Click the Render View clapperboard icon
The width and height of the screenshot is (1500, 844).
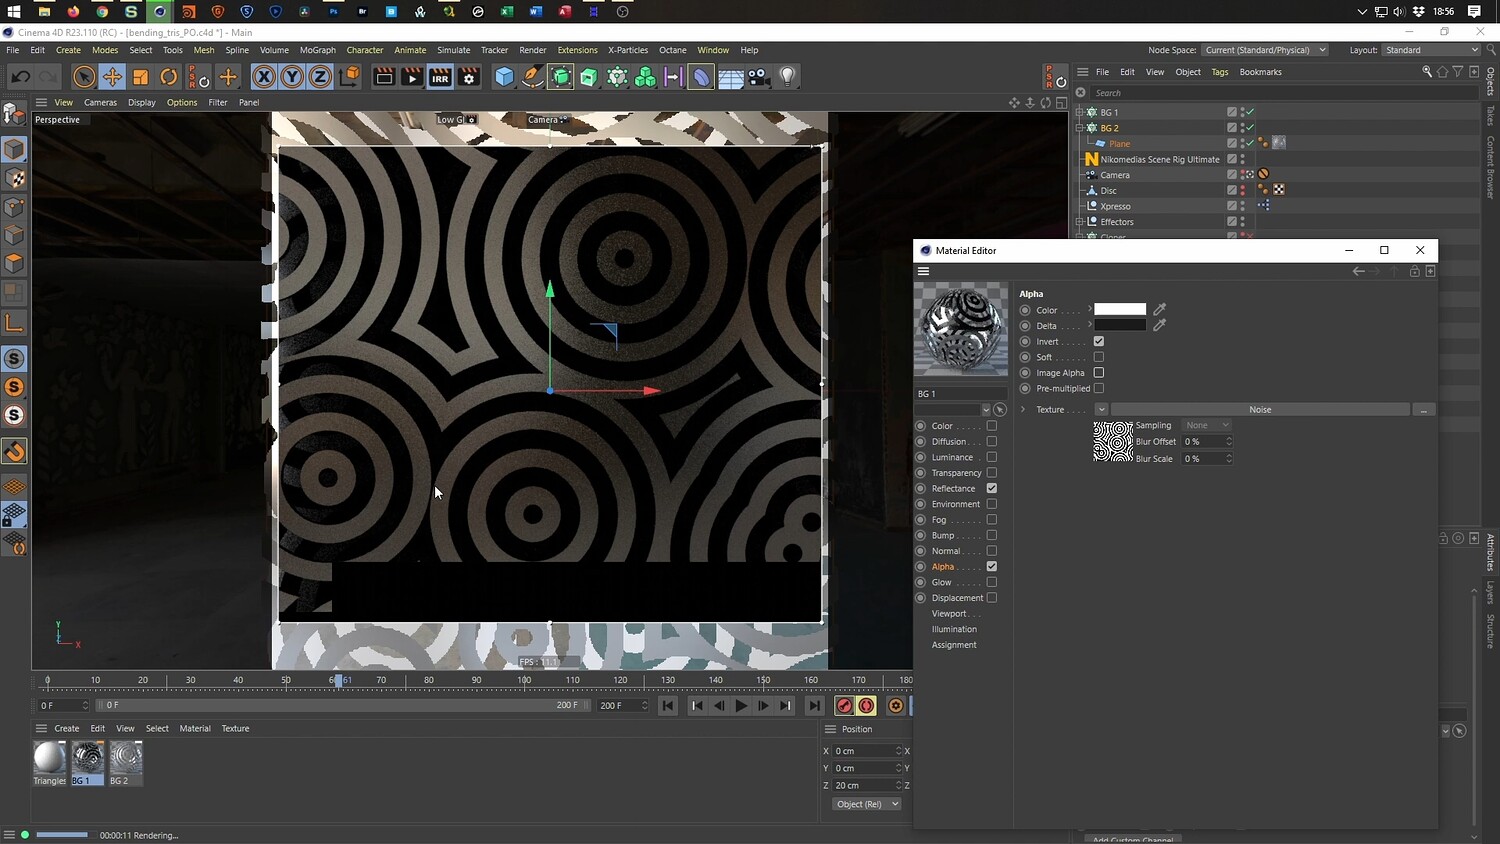[384, 77]
